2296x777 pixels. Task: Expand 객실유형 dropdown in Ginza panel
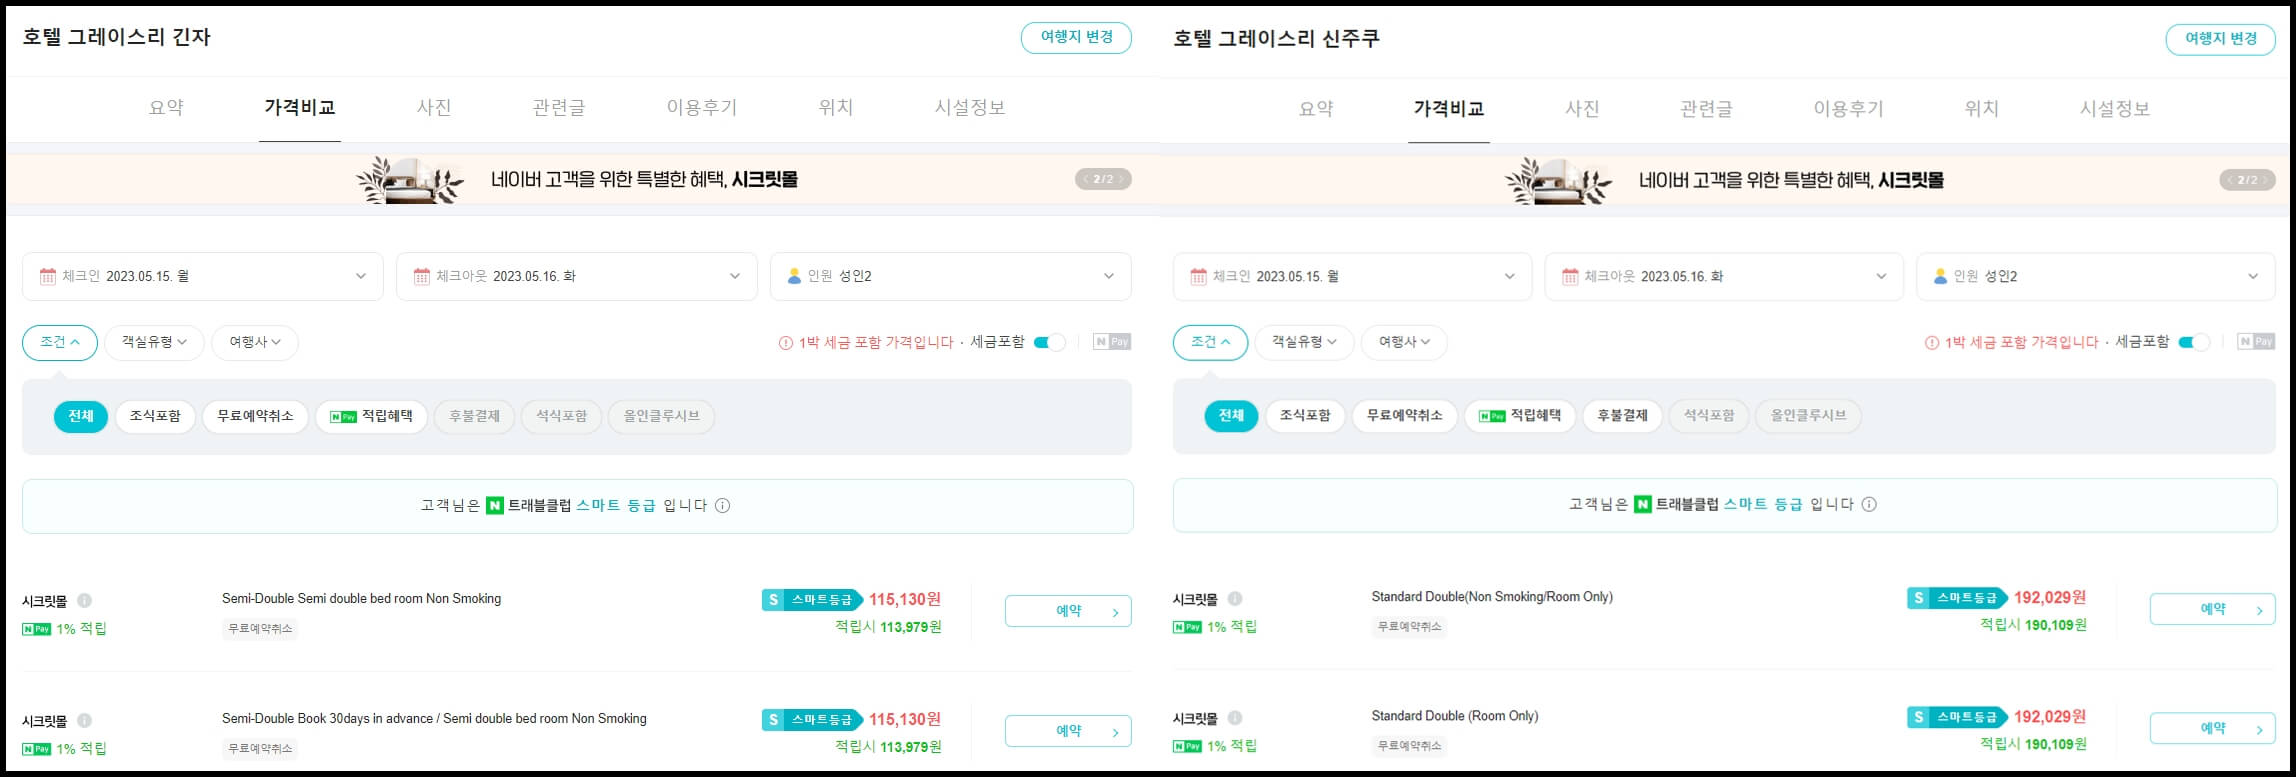pyautogui.click(x=155, y=343)
